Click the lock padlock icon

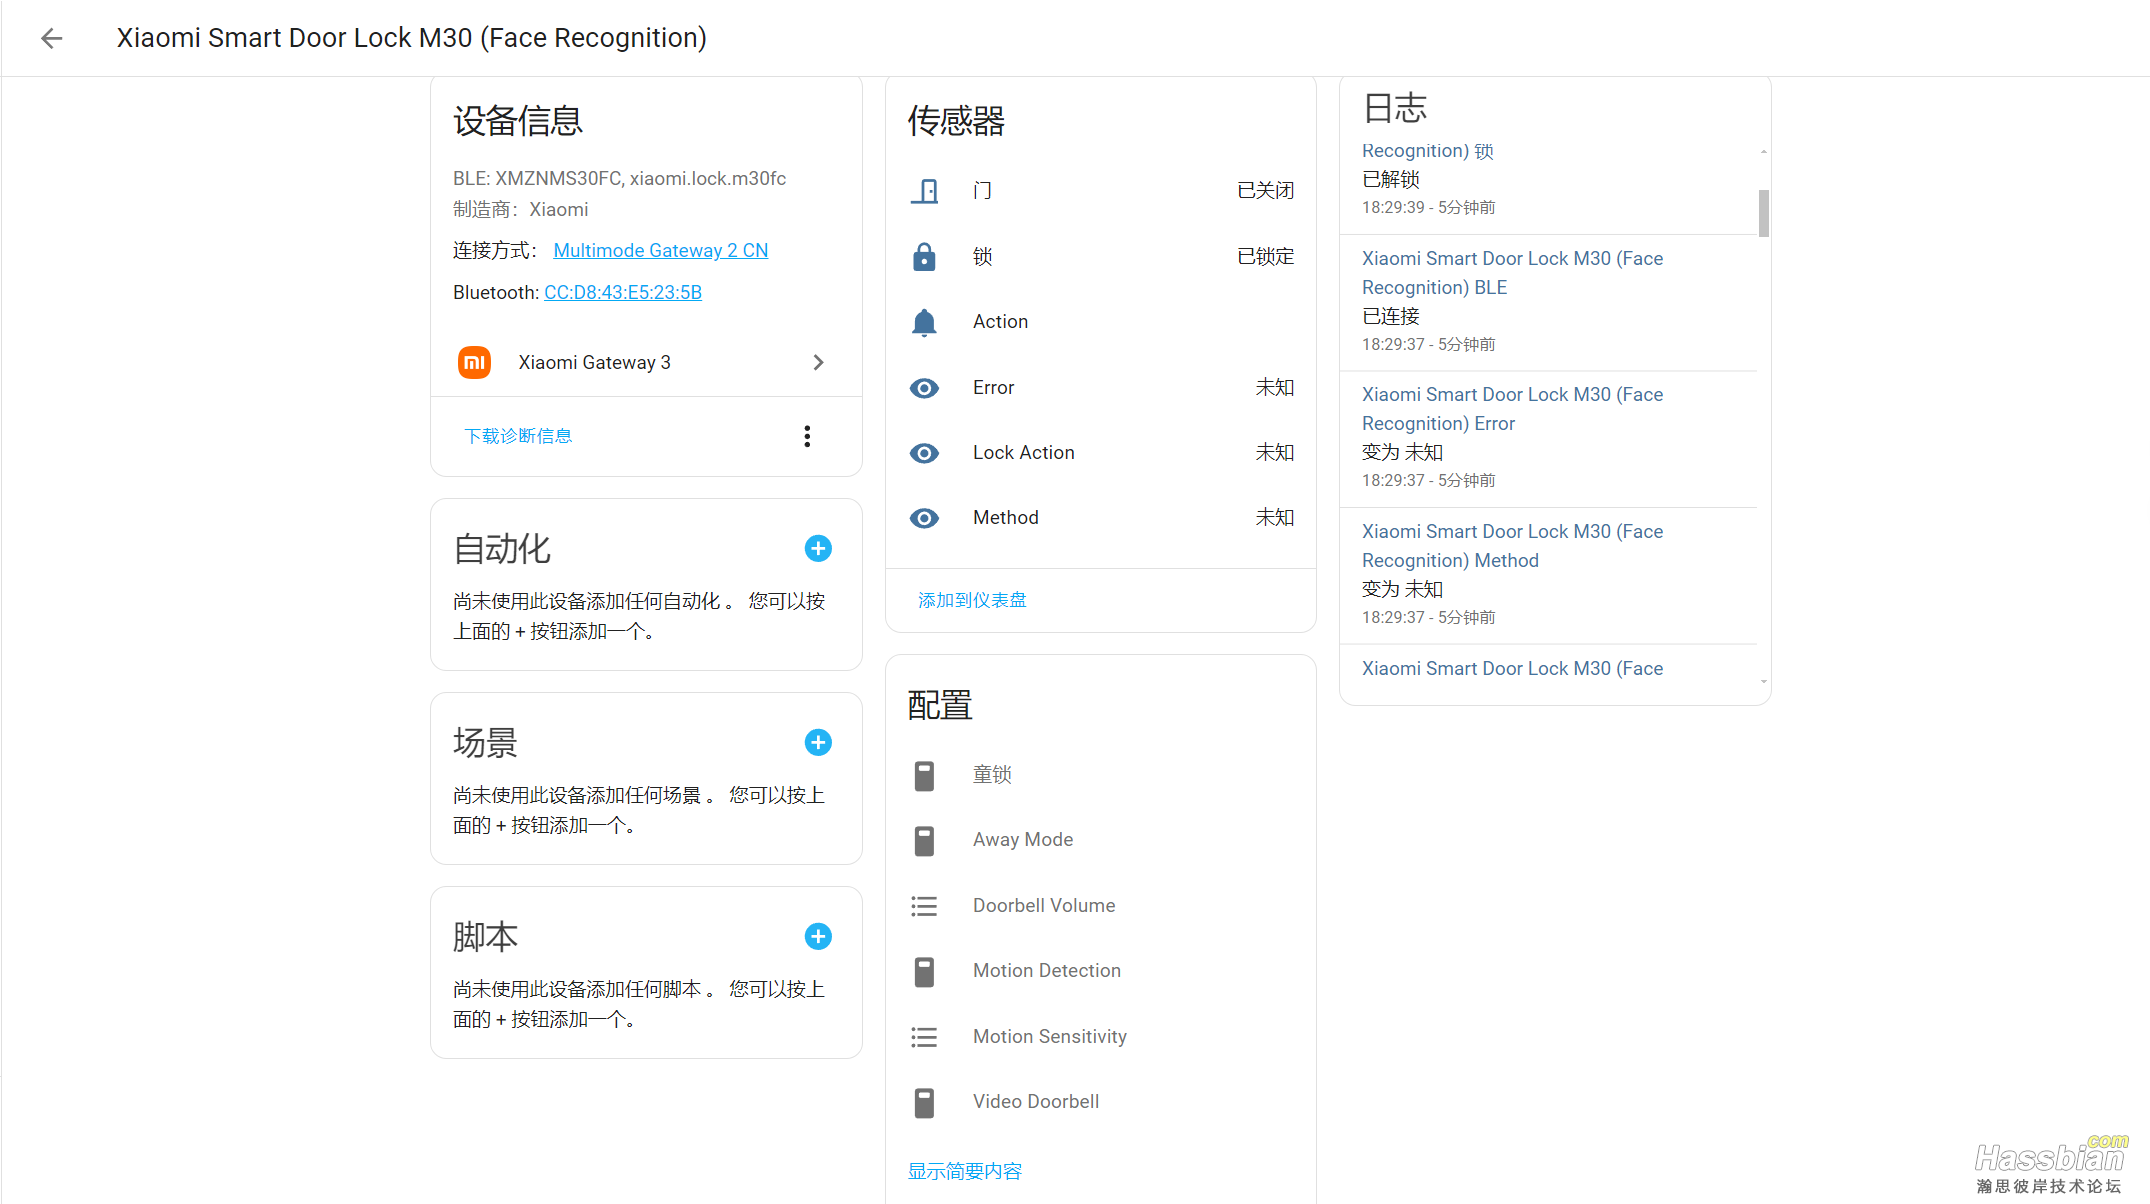click(x=924, y=256)
